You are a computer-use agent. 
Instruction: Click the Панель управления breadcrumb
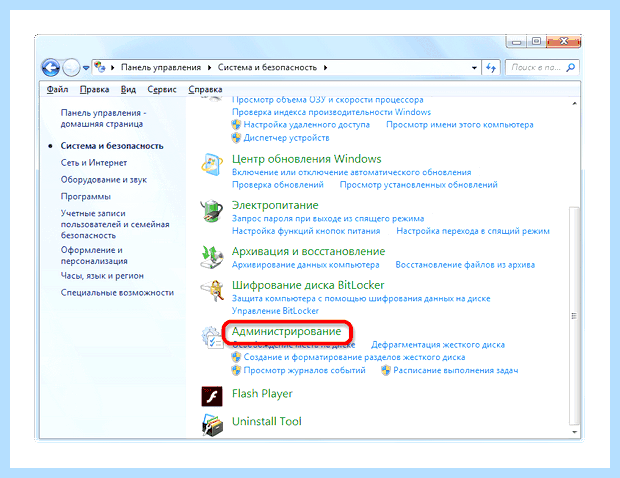[x=161, y=68]
